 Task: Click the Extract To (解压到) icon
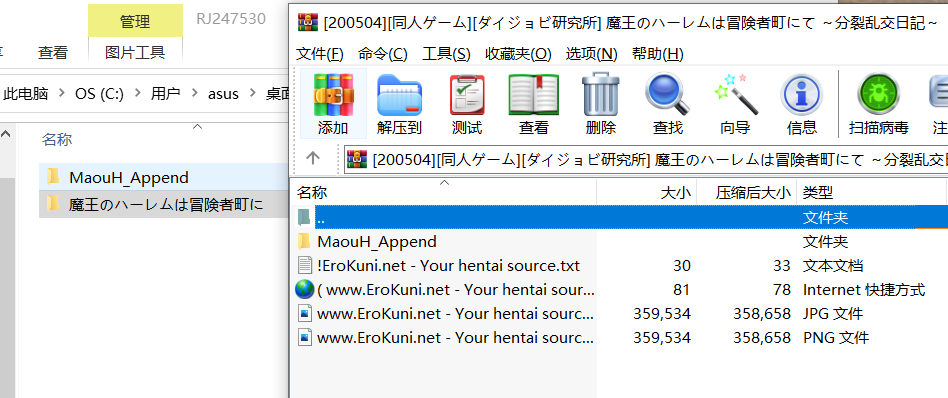pyautogui.click(x=399, y=95)
